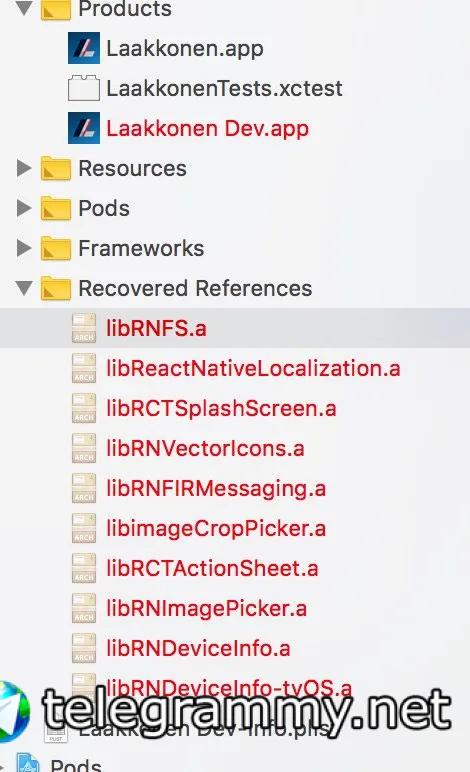Select the libRNFS.a archive icon
This screenshot has width=470, height=772.
84,328
